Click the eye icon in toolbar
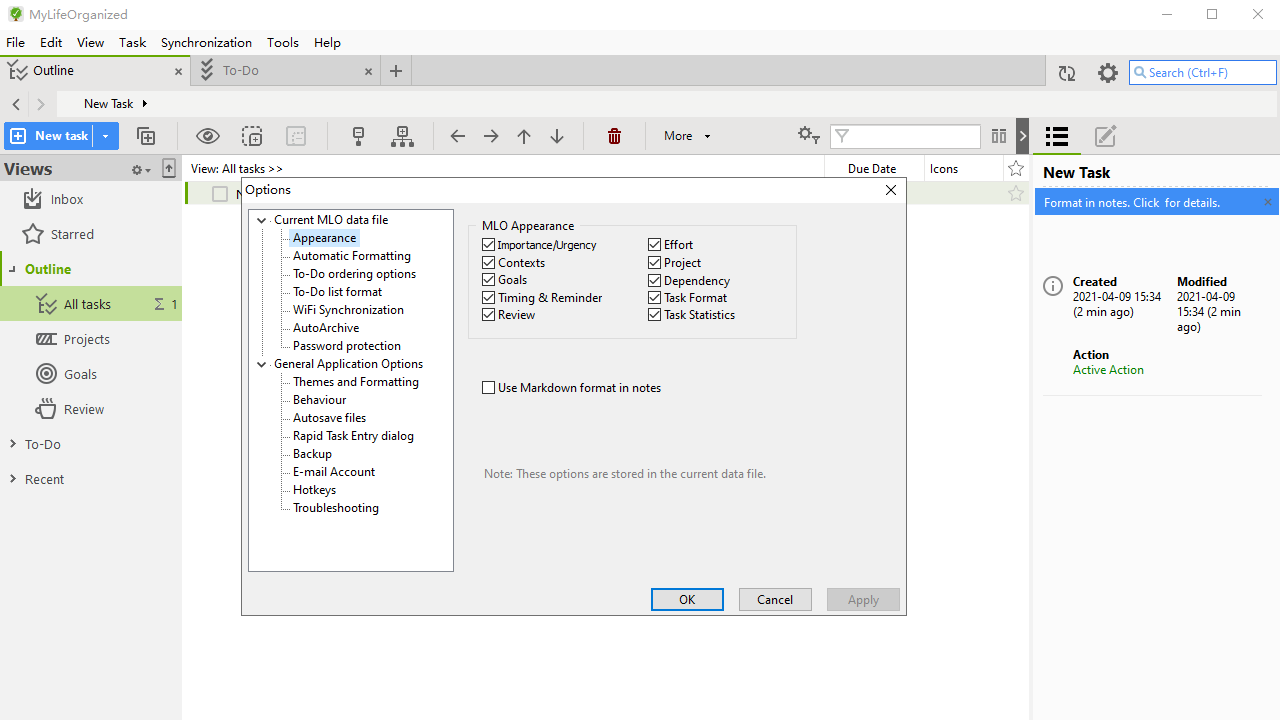This screenshot has width=1280, height=720. [x=207, y=136]
